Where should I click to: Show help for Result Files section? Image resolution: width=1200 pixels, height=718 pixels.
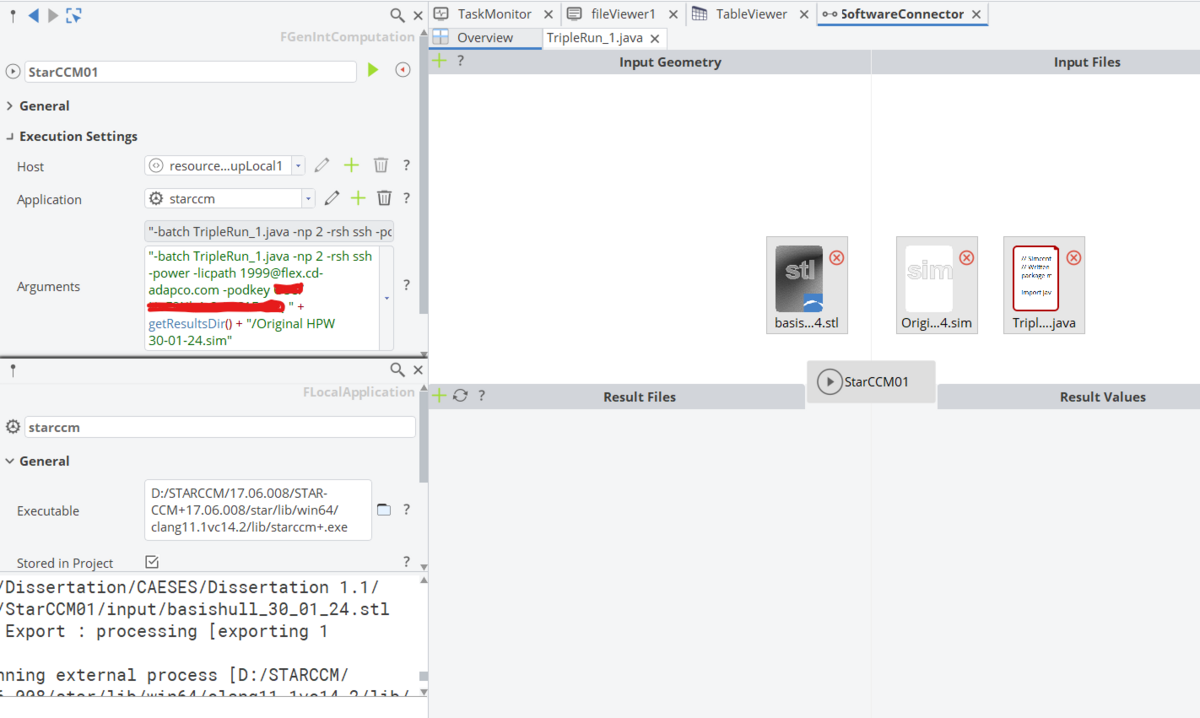481,396
